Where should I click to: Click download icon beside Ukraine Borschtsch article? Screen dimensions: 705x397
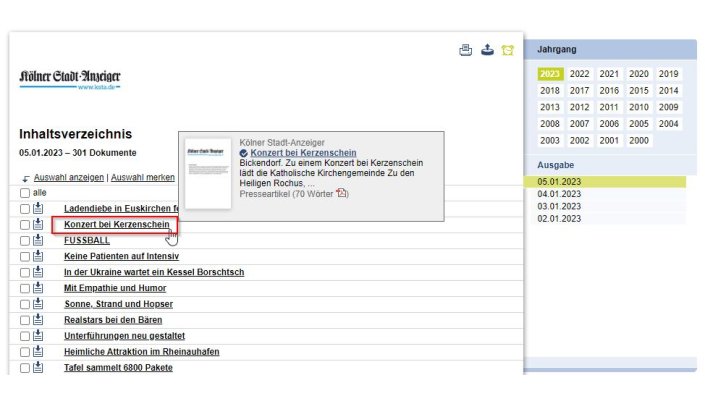click(x=38, y=272)
